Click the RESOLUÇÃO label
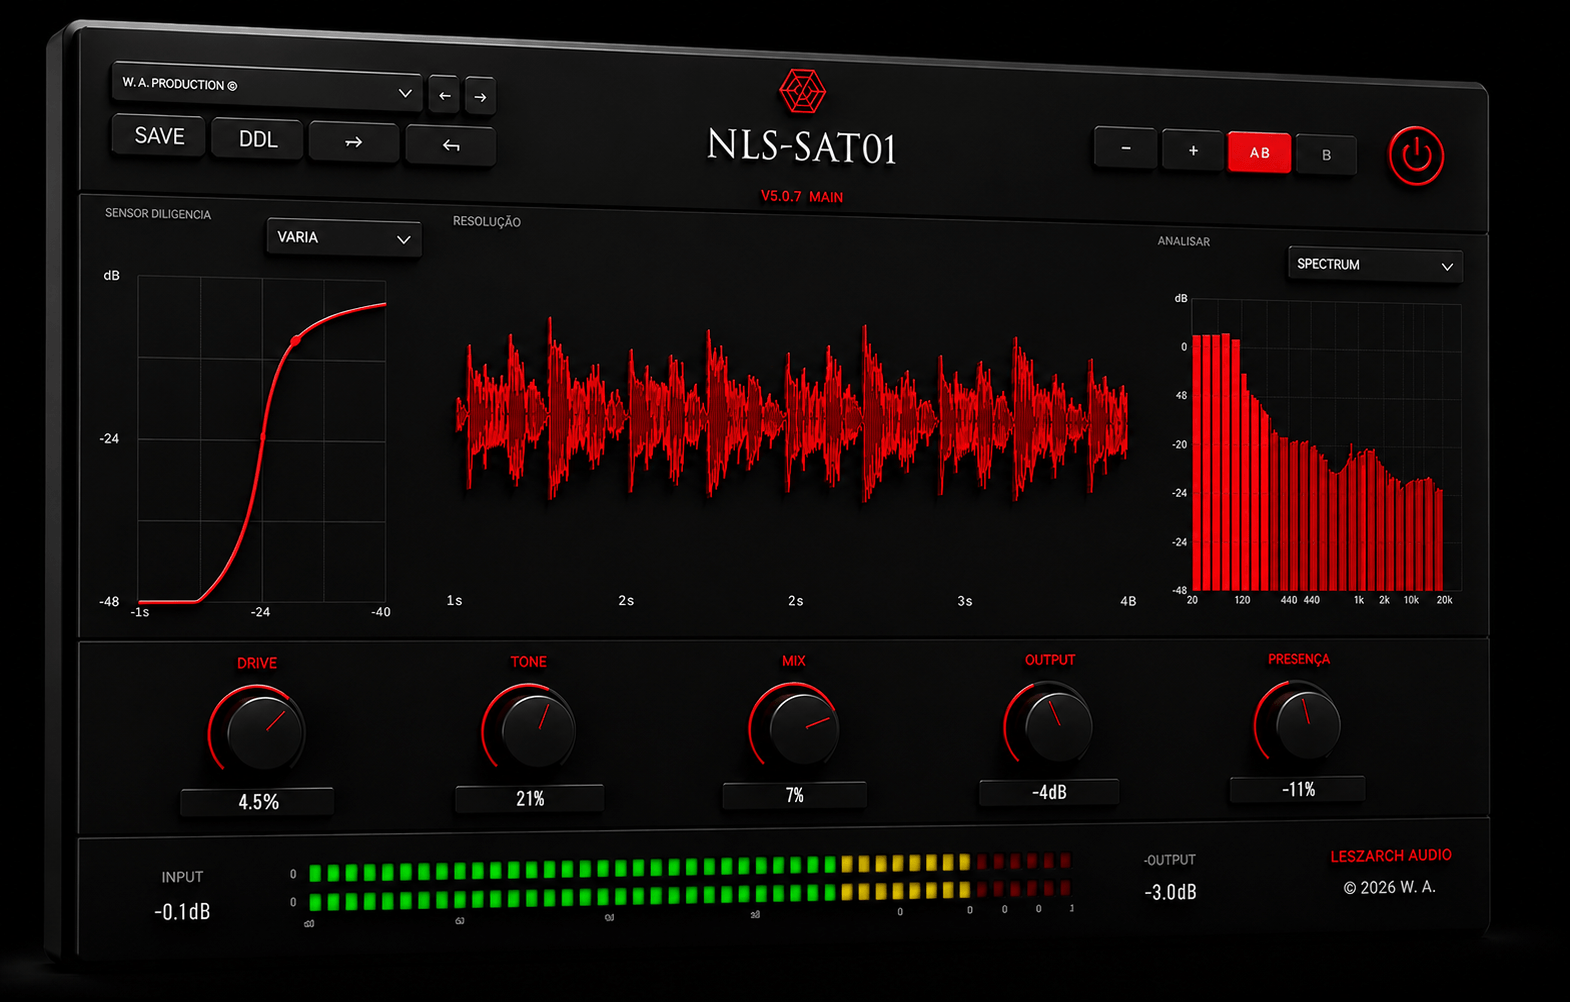The width and height of the screenshot is (1570, 1002). click(x=487, y=221)
